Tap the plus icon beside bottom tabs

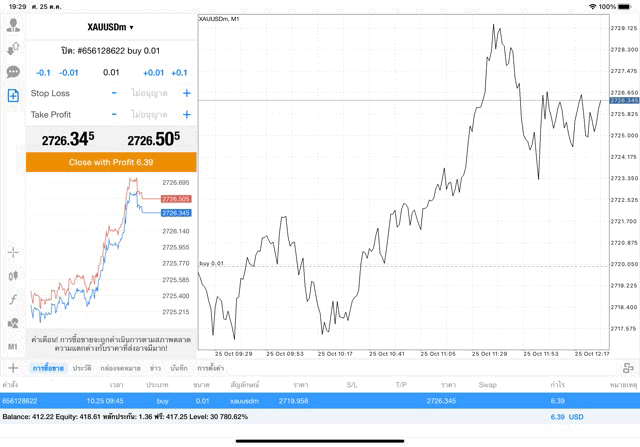click(x=12, y=368)
